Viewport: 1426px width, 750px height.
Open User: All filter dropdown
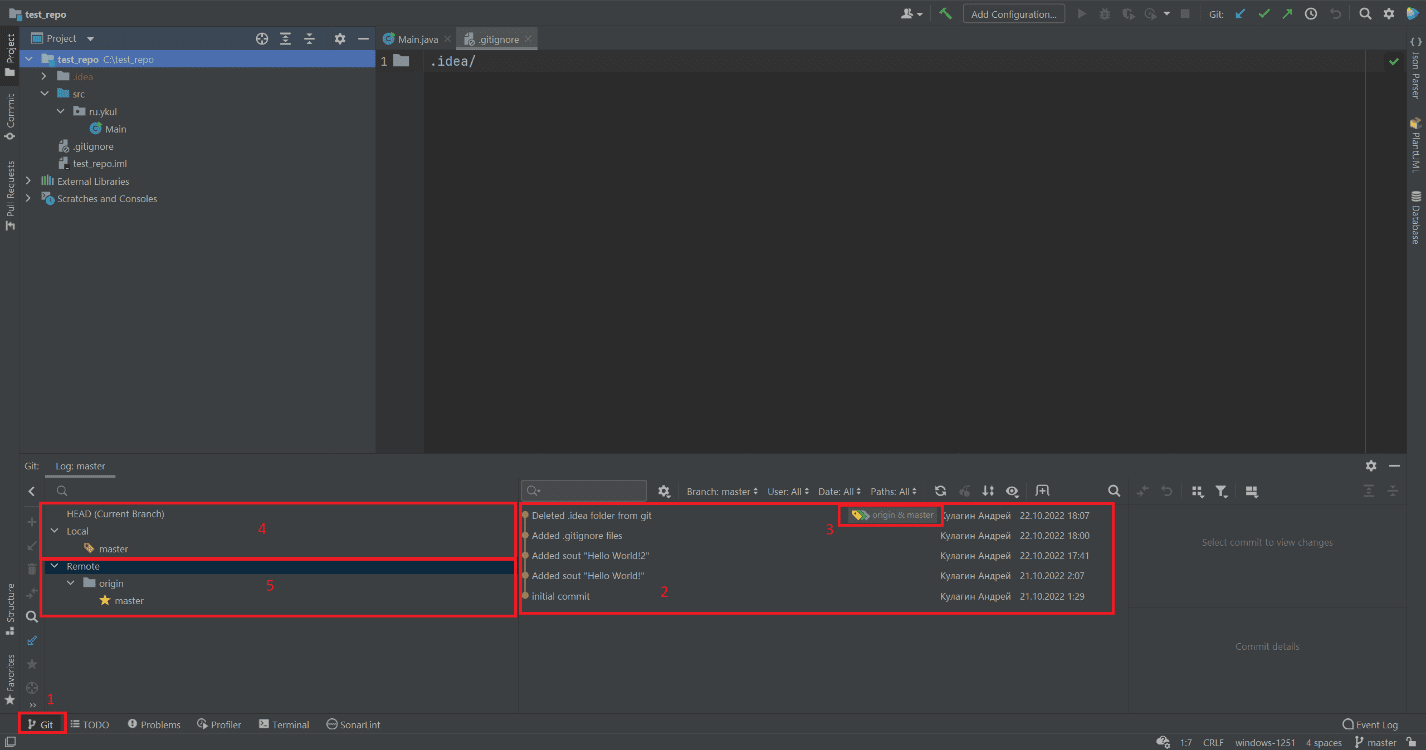coord(788,492)
